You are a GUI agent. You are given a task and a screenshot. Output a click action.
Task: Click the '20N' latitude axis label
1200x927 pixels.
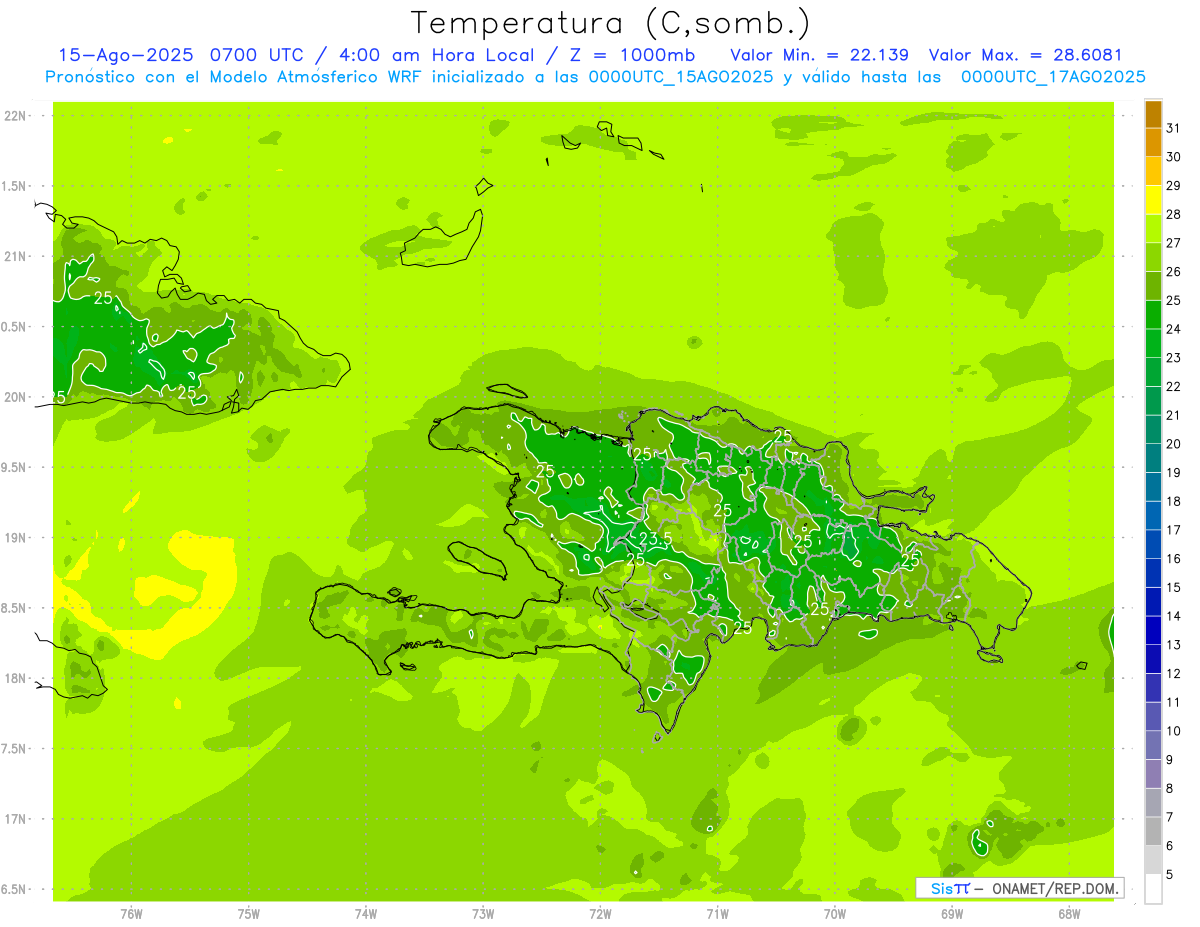click(15, 398)
